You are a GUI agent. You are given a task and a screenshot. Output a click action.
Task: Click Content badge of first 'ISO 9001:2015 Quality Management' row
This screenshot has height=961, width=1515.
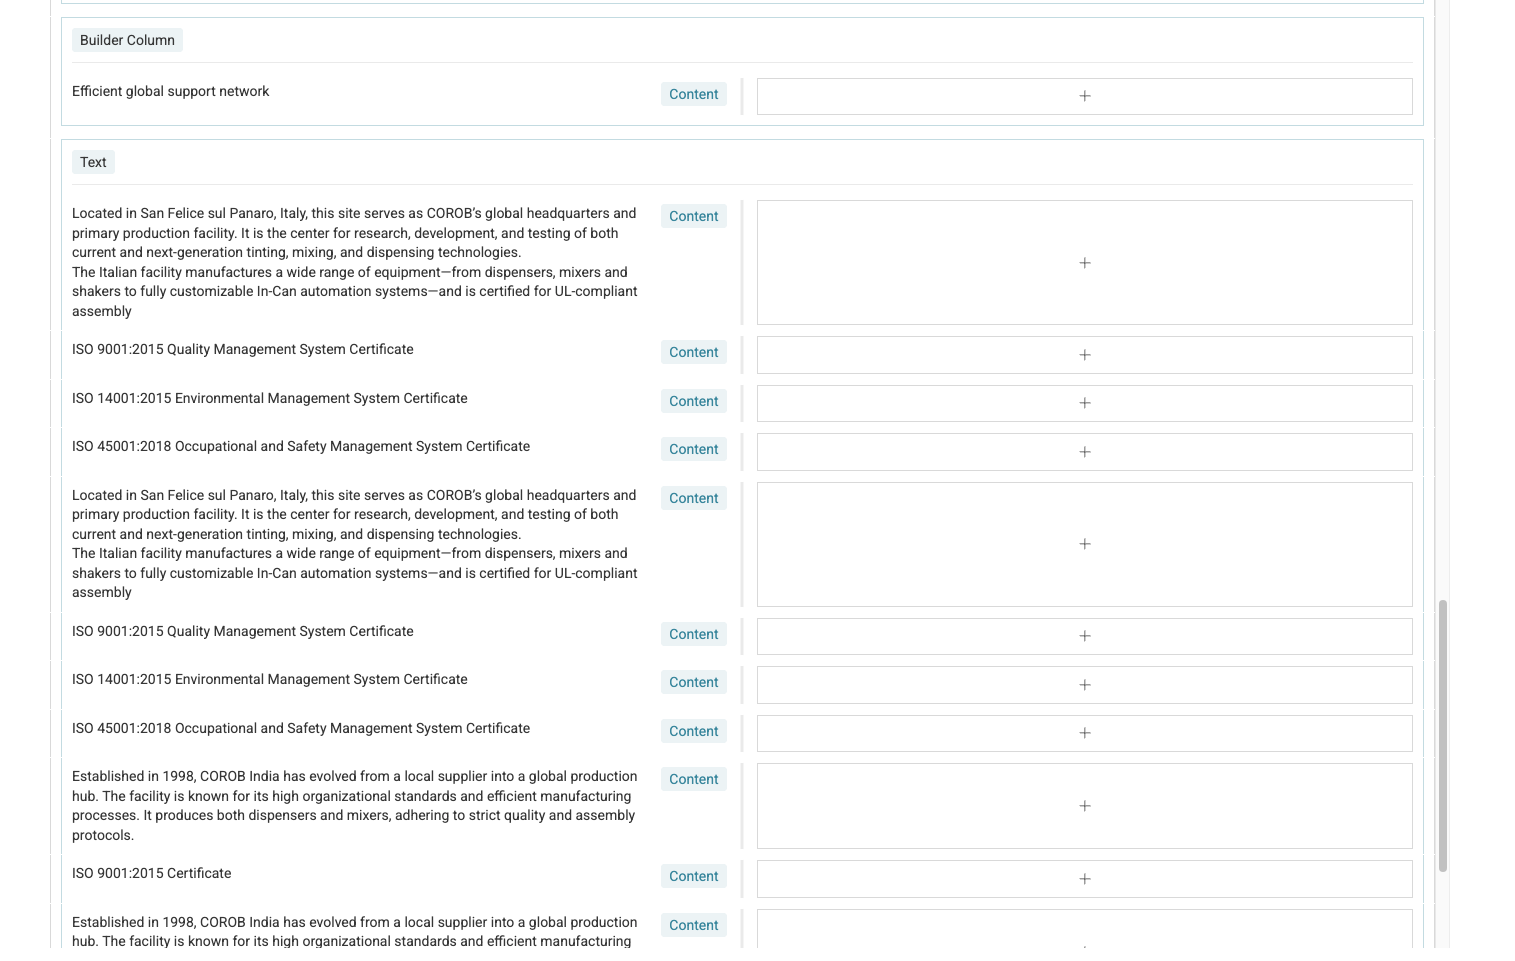coord(693,352)
